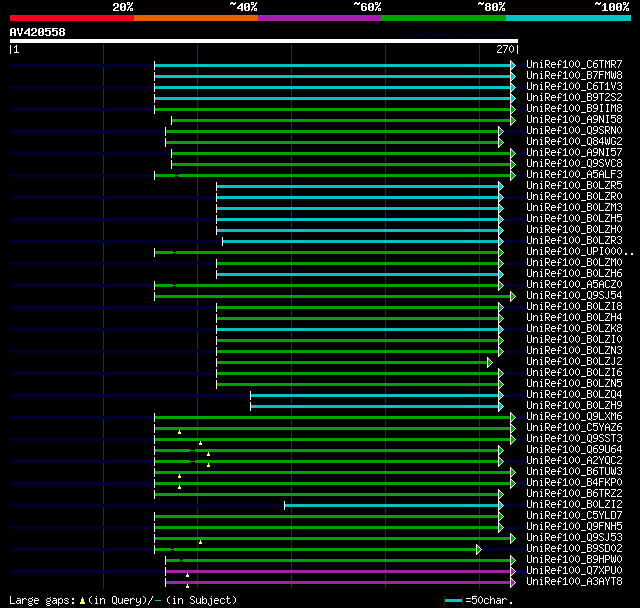Select the UniRef100_B0LZR0 label
640x608 pixels.
[574, 197]
